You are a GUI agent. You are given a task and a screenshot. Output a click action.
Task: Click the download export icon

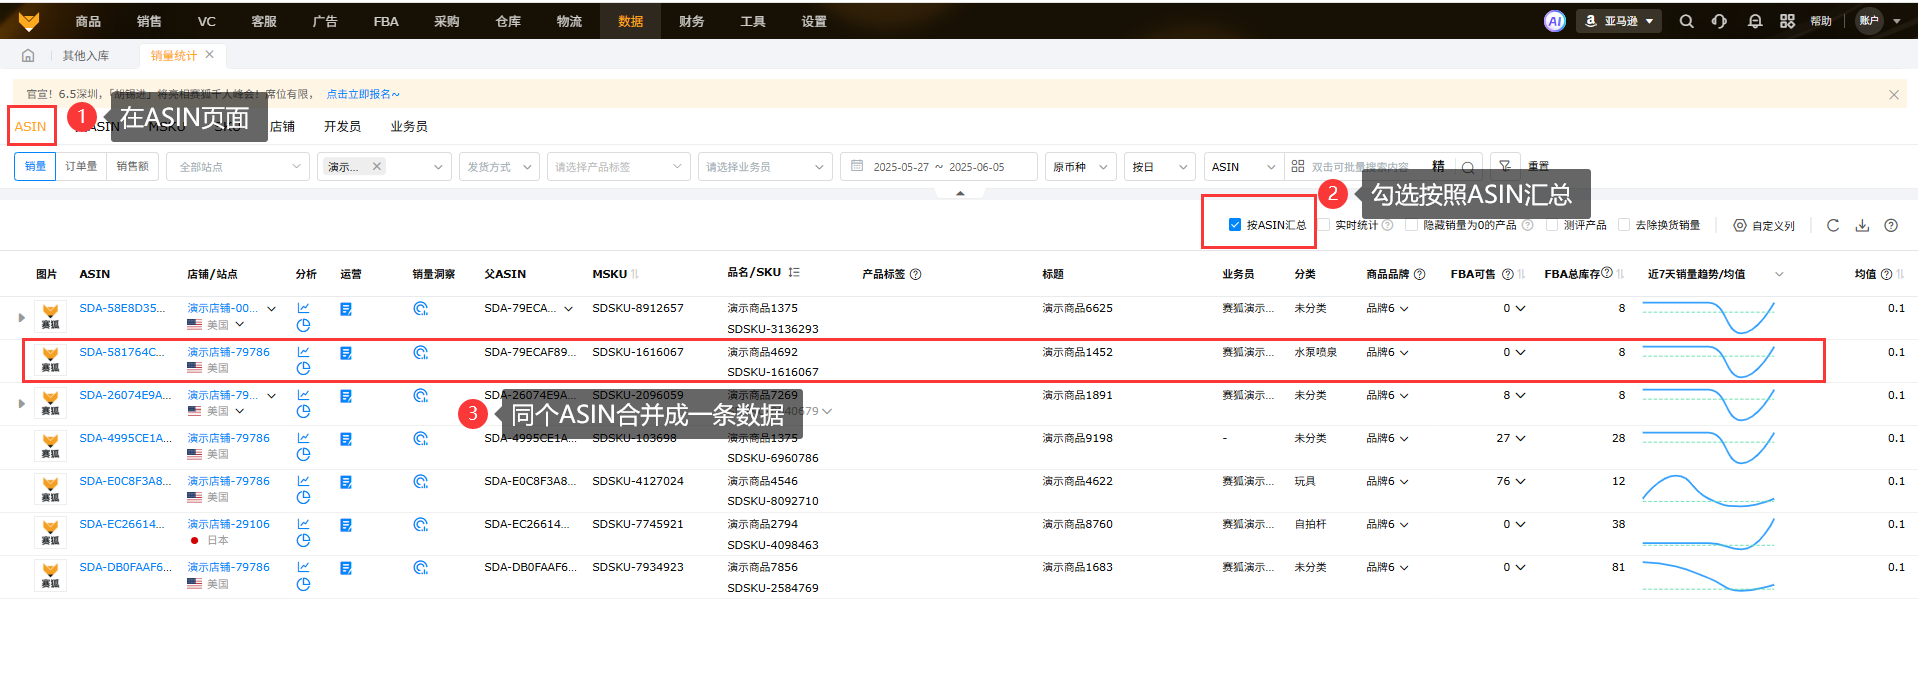(1862, 226)
